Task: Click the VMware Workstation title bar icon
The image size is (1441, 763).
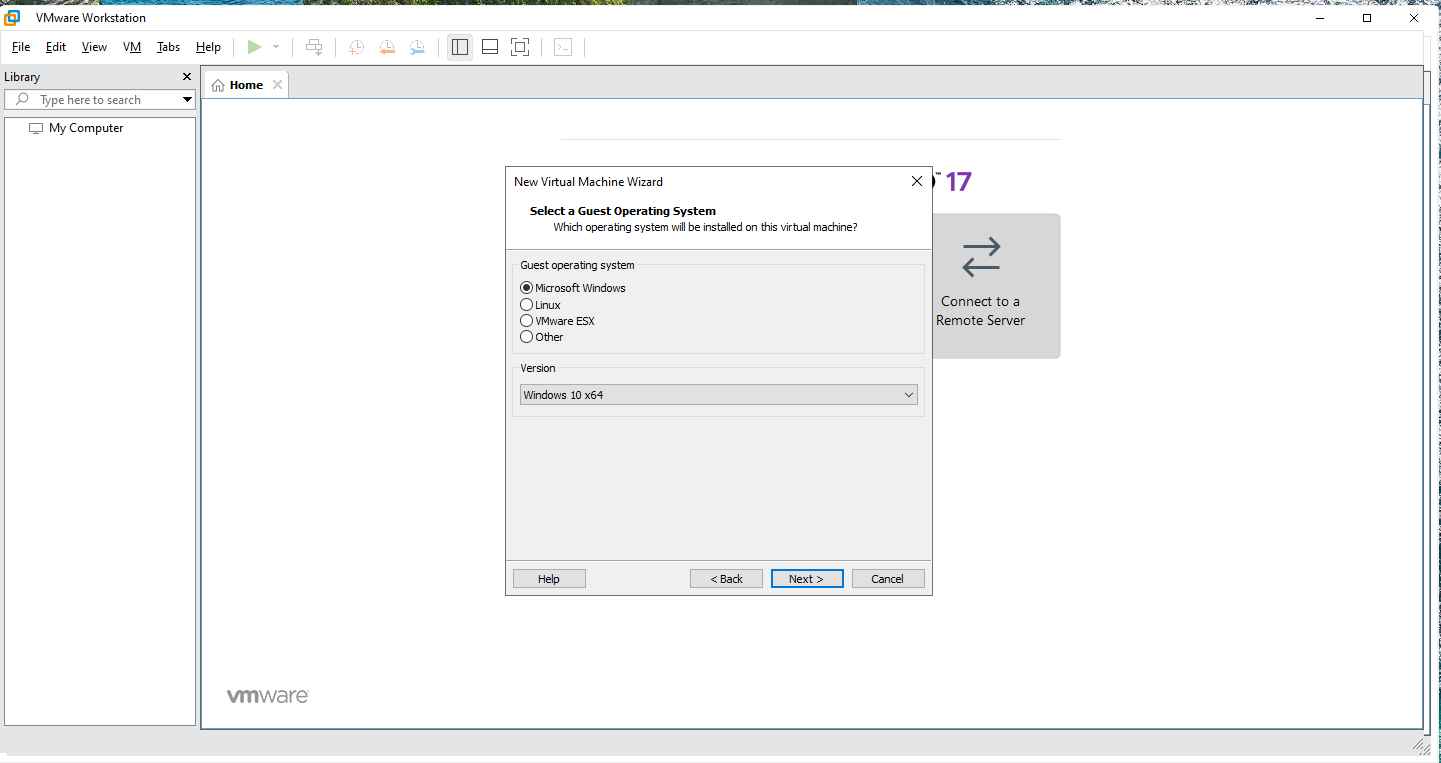Action: click(x=13, y=18)
